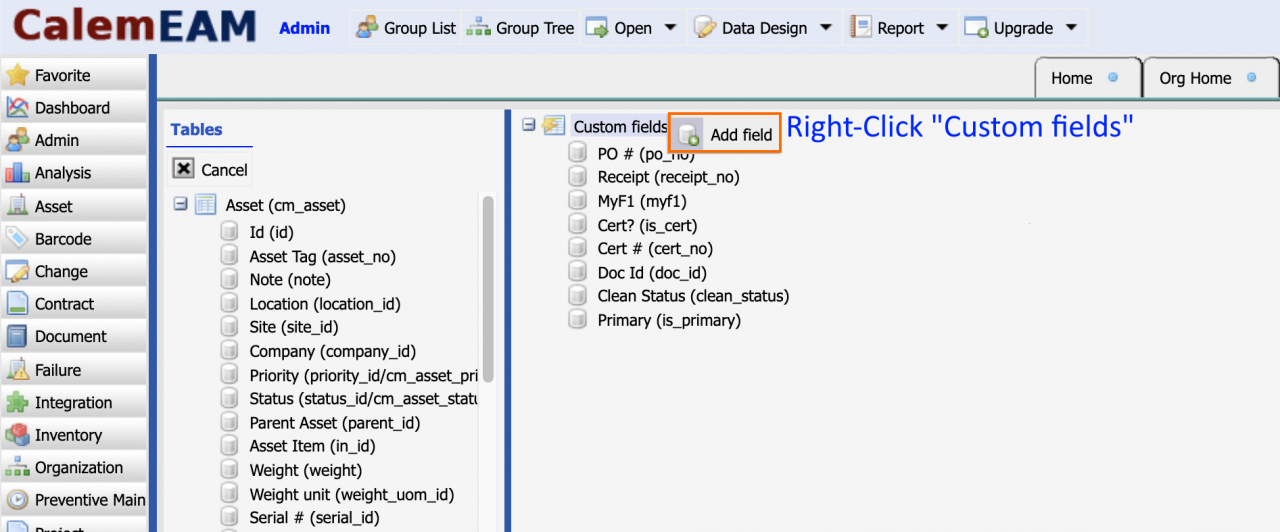Open the Contract module
The image size is (1280, 532).
click(x=73, y=304)
